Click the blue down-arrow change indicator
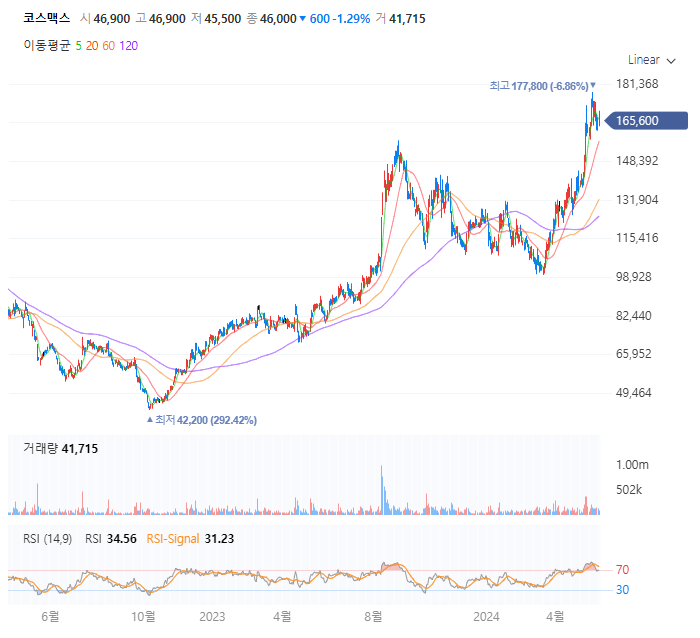 pyautogui.click(x=303, y=19)
